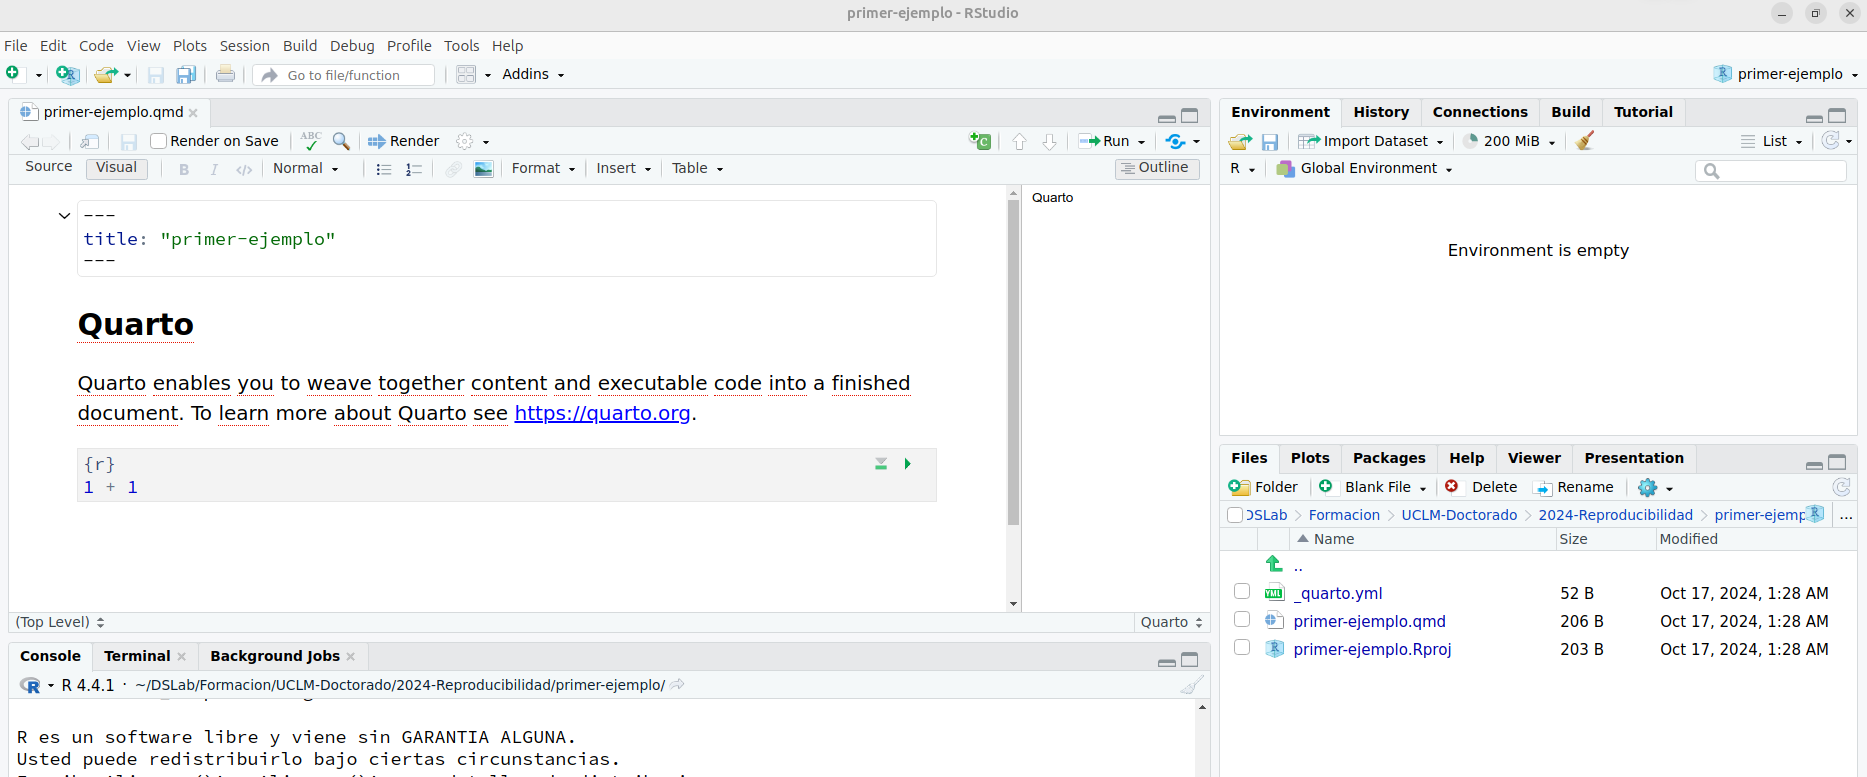Click the green run chunk arrow
Viewport: 1867px width, 777px height.
907,464
